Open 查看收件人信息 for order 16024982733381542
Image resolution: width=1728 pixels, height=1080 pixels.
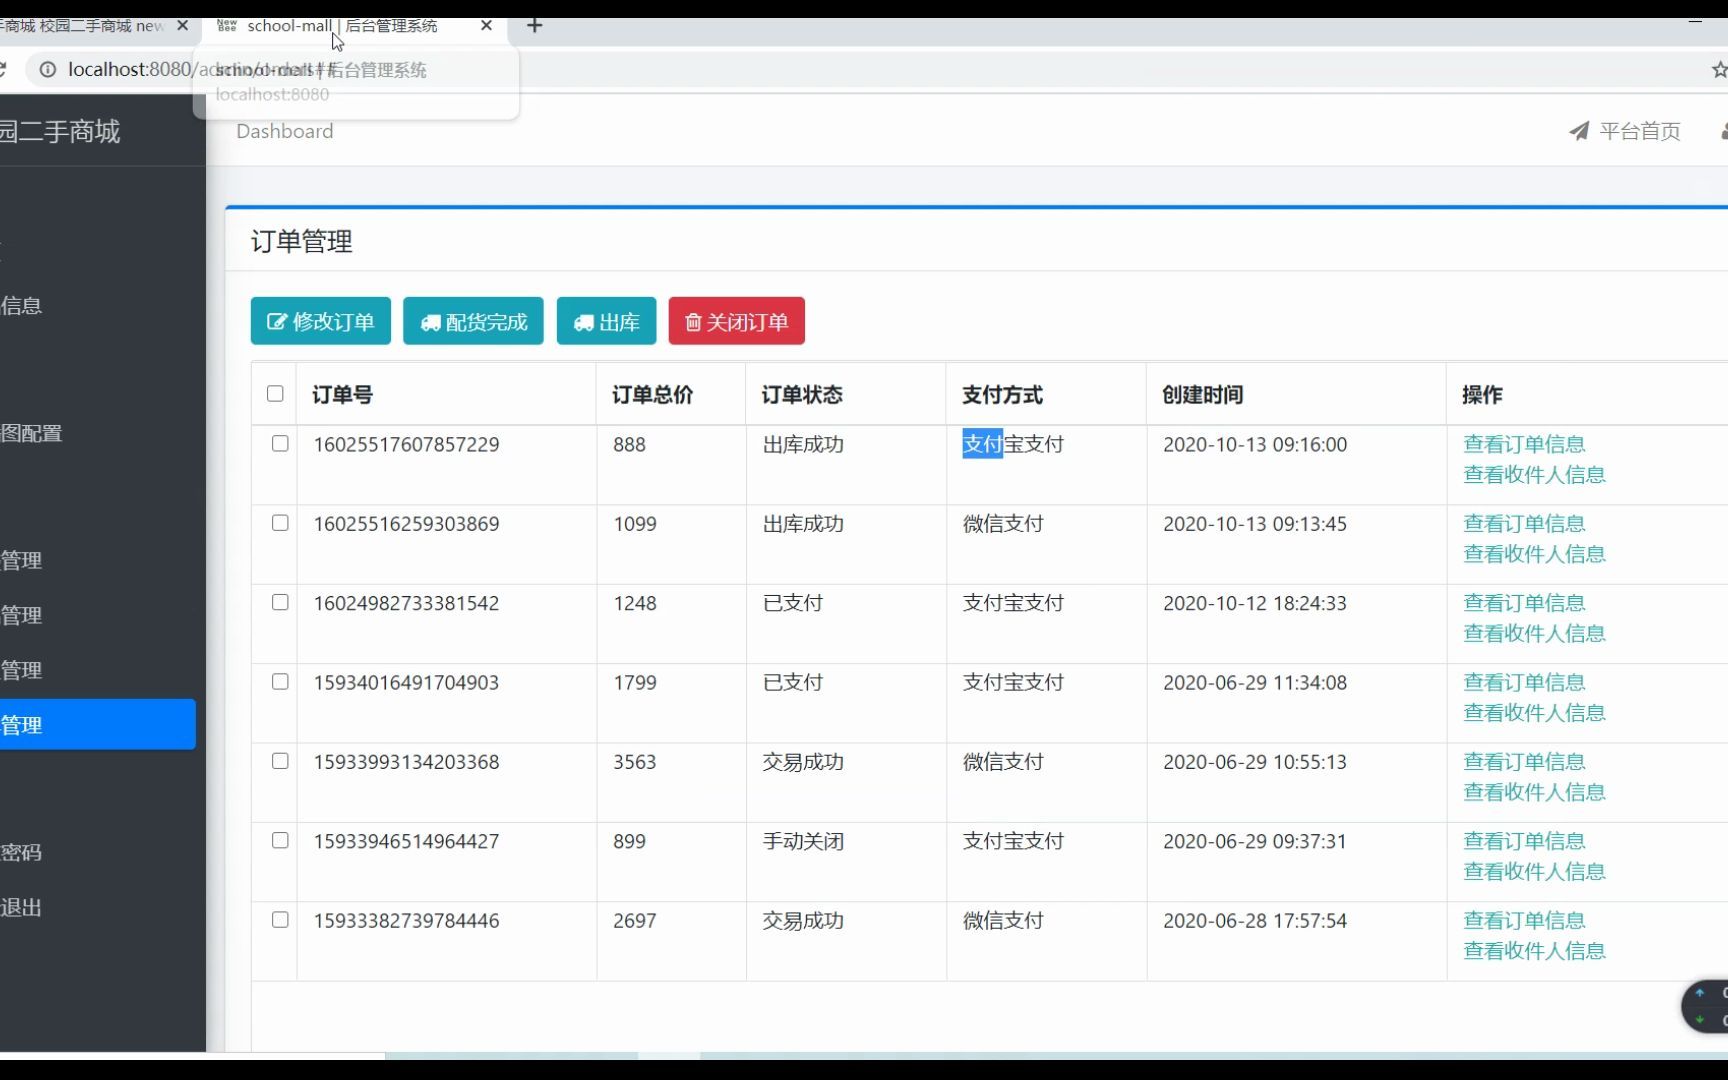pos(1534,634)
